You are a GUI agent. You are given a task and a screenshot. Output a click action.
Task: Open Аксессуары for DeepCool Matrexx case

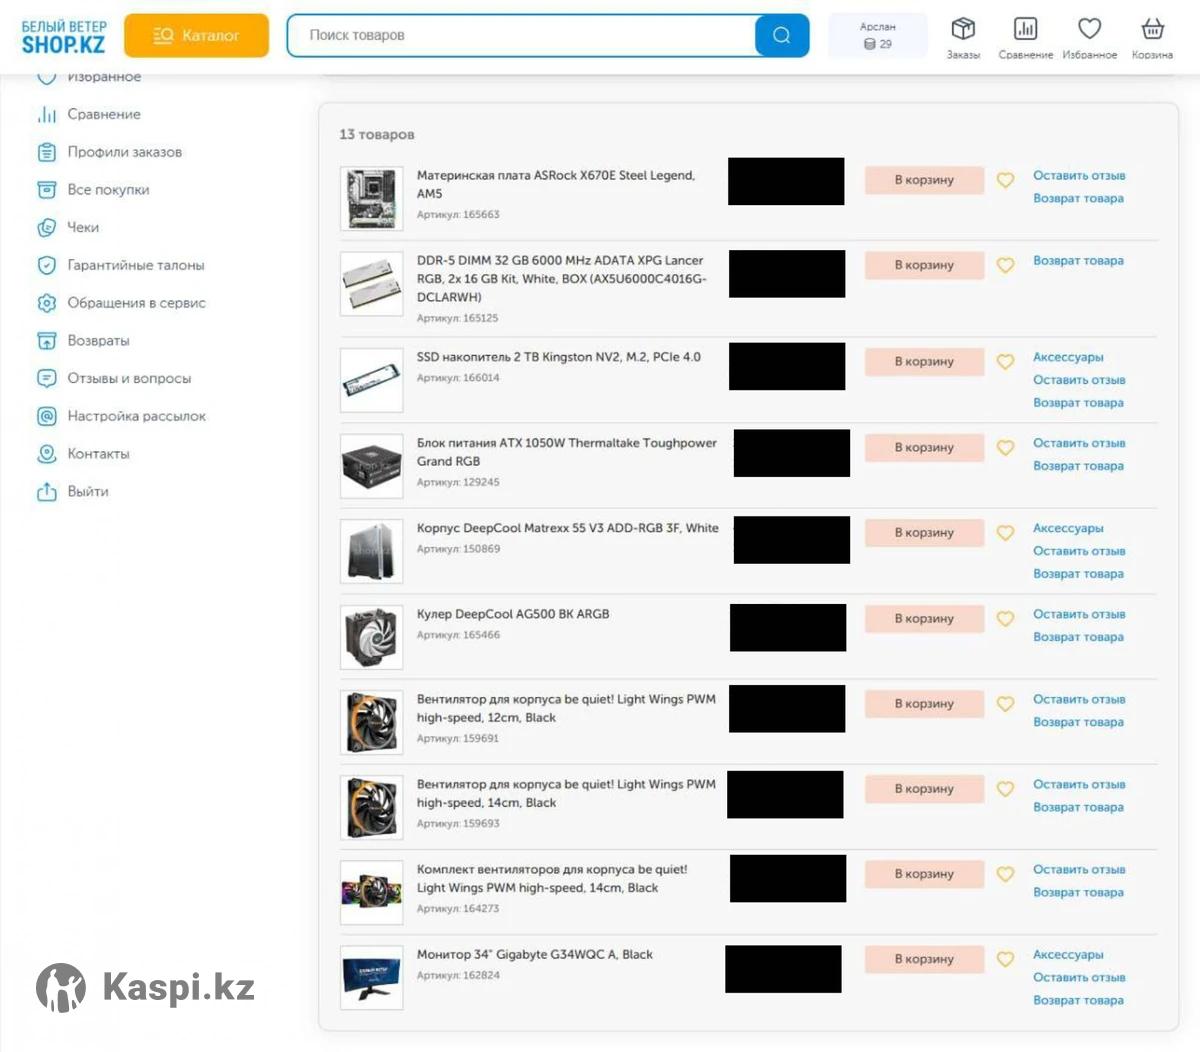pyautogui.click(x=1067, y=528)
